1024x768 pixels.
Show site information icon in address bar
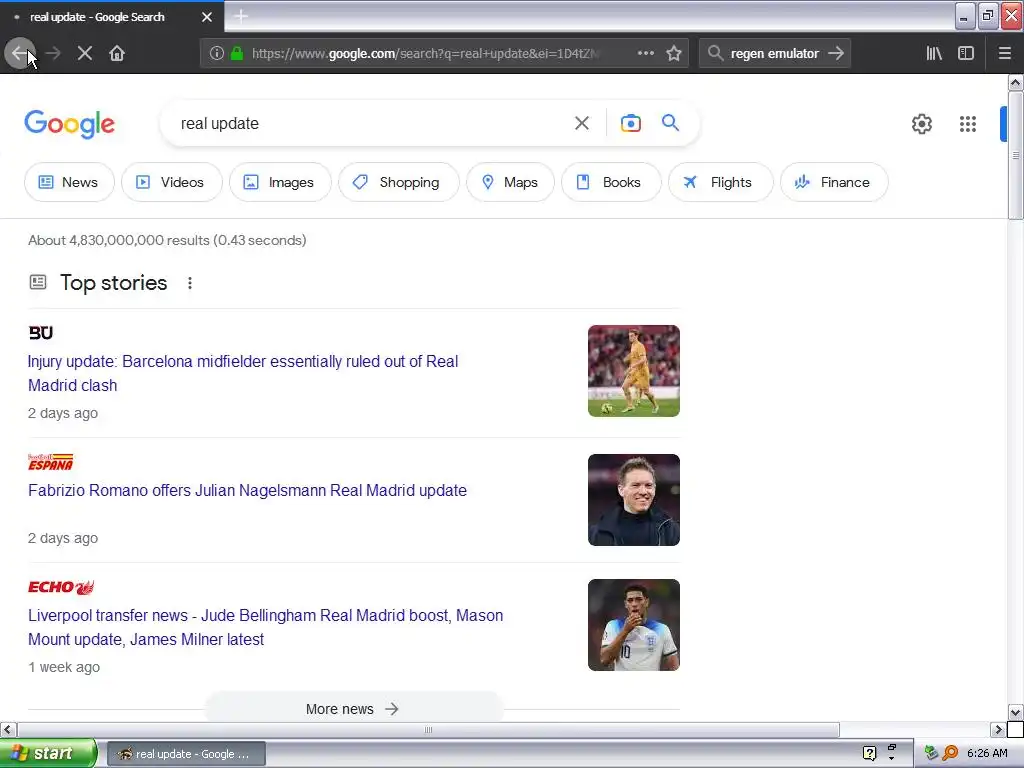pyautogui.click(x=217, y=53)
